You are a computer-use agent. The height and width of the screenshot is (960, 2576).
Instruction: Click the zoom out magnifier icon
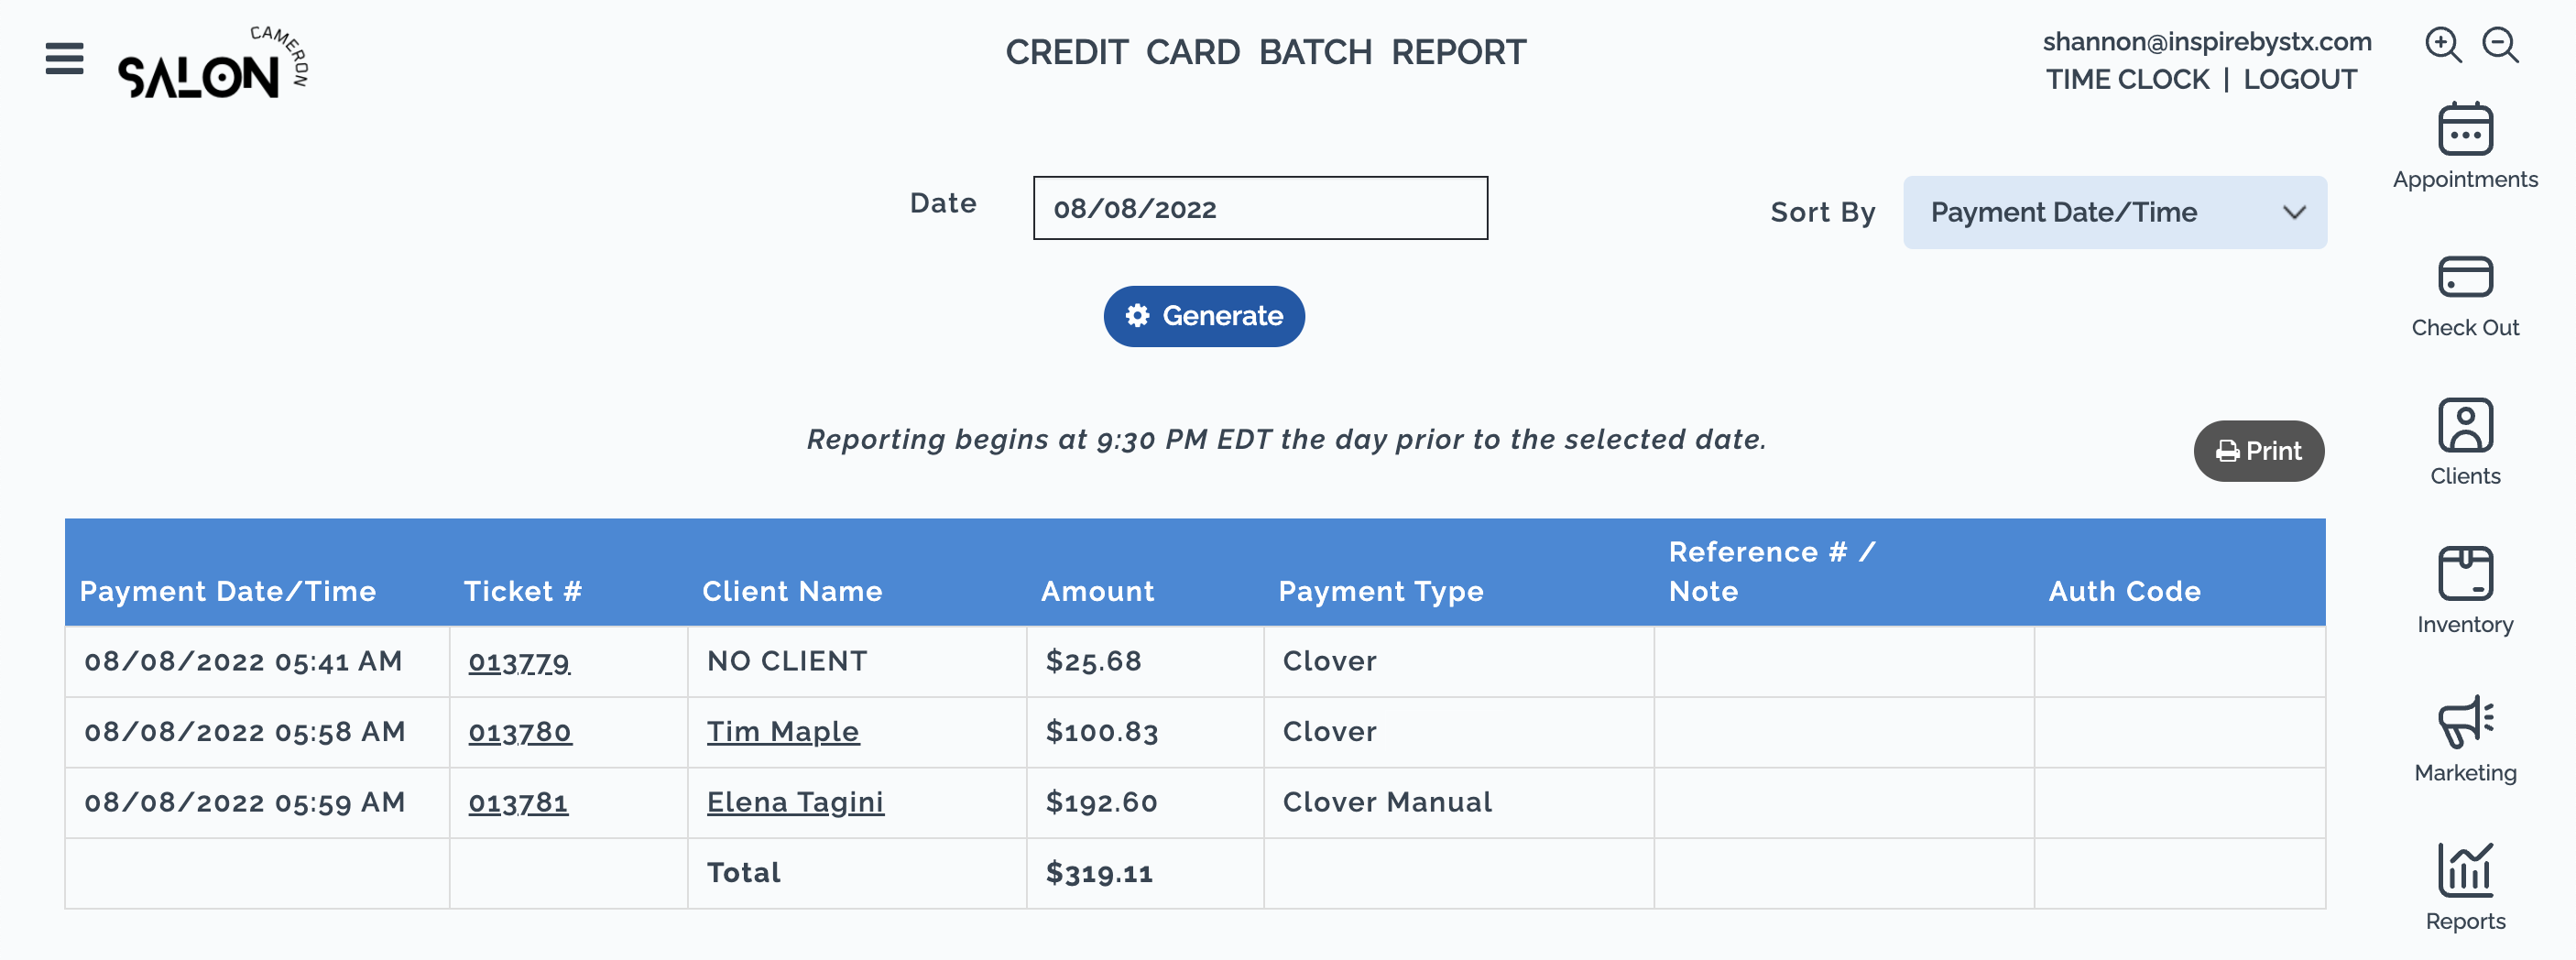click(2500, 45)
